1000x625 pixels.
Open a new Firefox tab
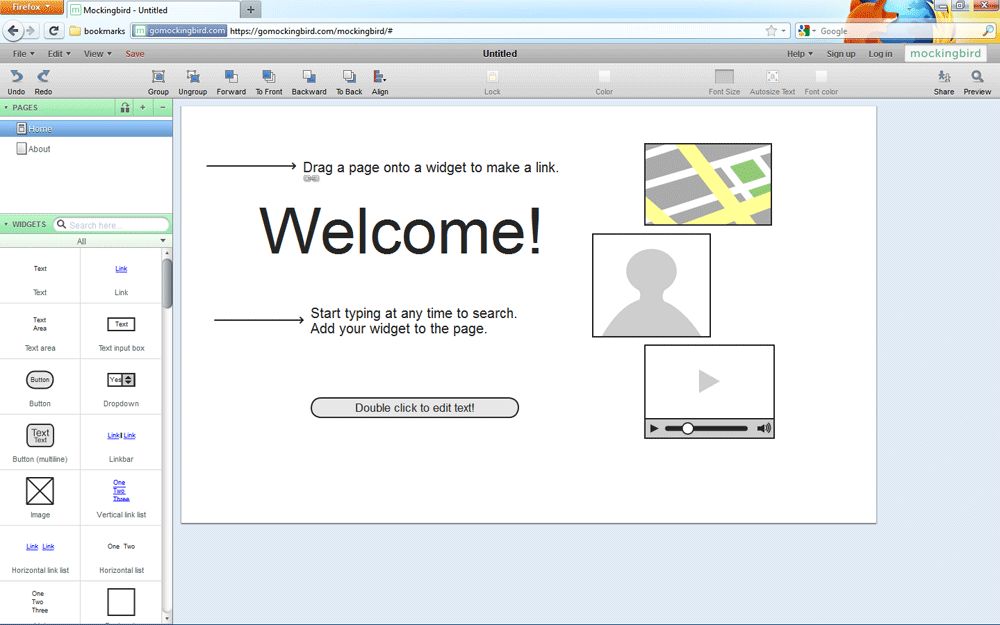(251, 10)
